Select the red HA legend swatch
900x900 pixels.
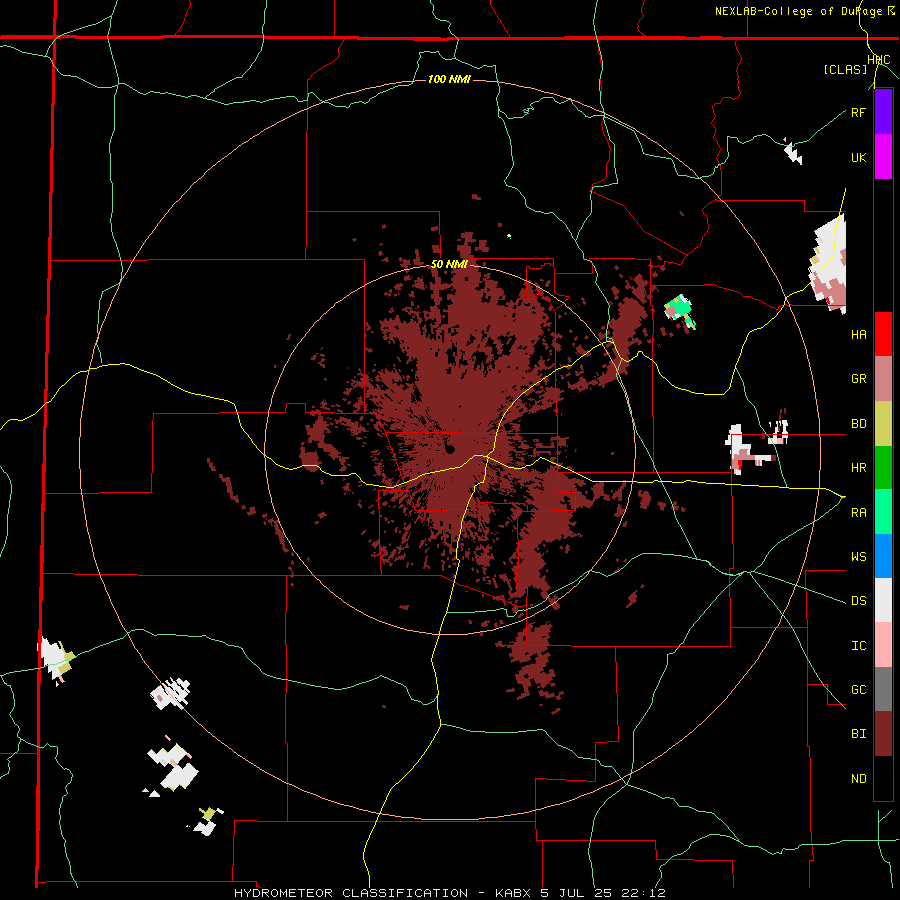883,334
